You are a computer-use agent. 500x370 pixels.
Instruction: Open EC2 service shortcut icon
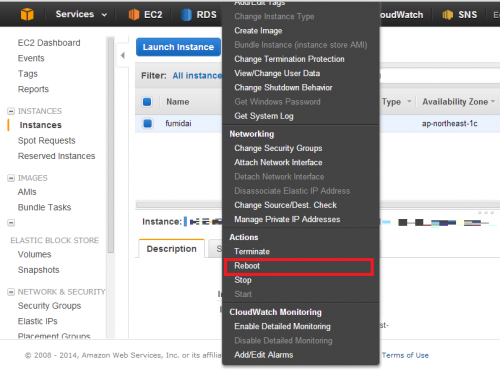134,15
